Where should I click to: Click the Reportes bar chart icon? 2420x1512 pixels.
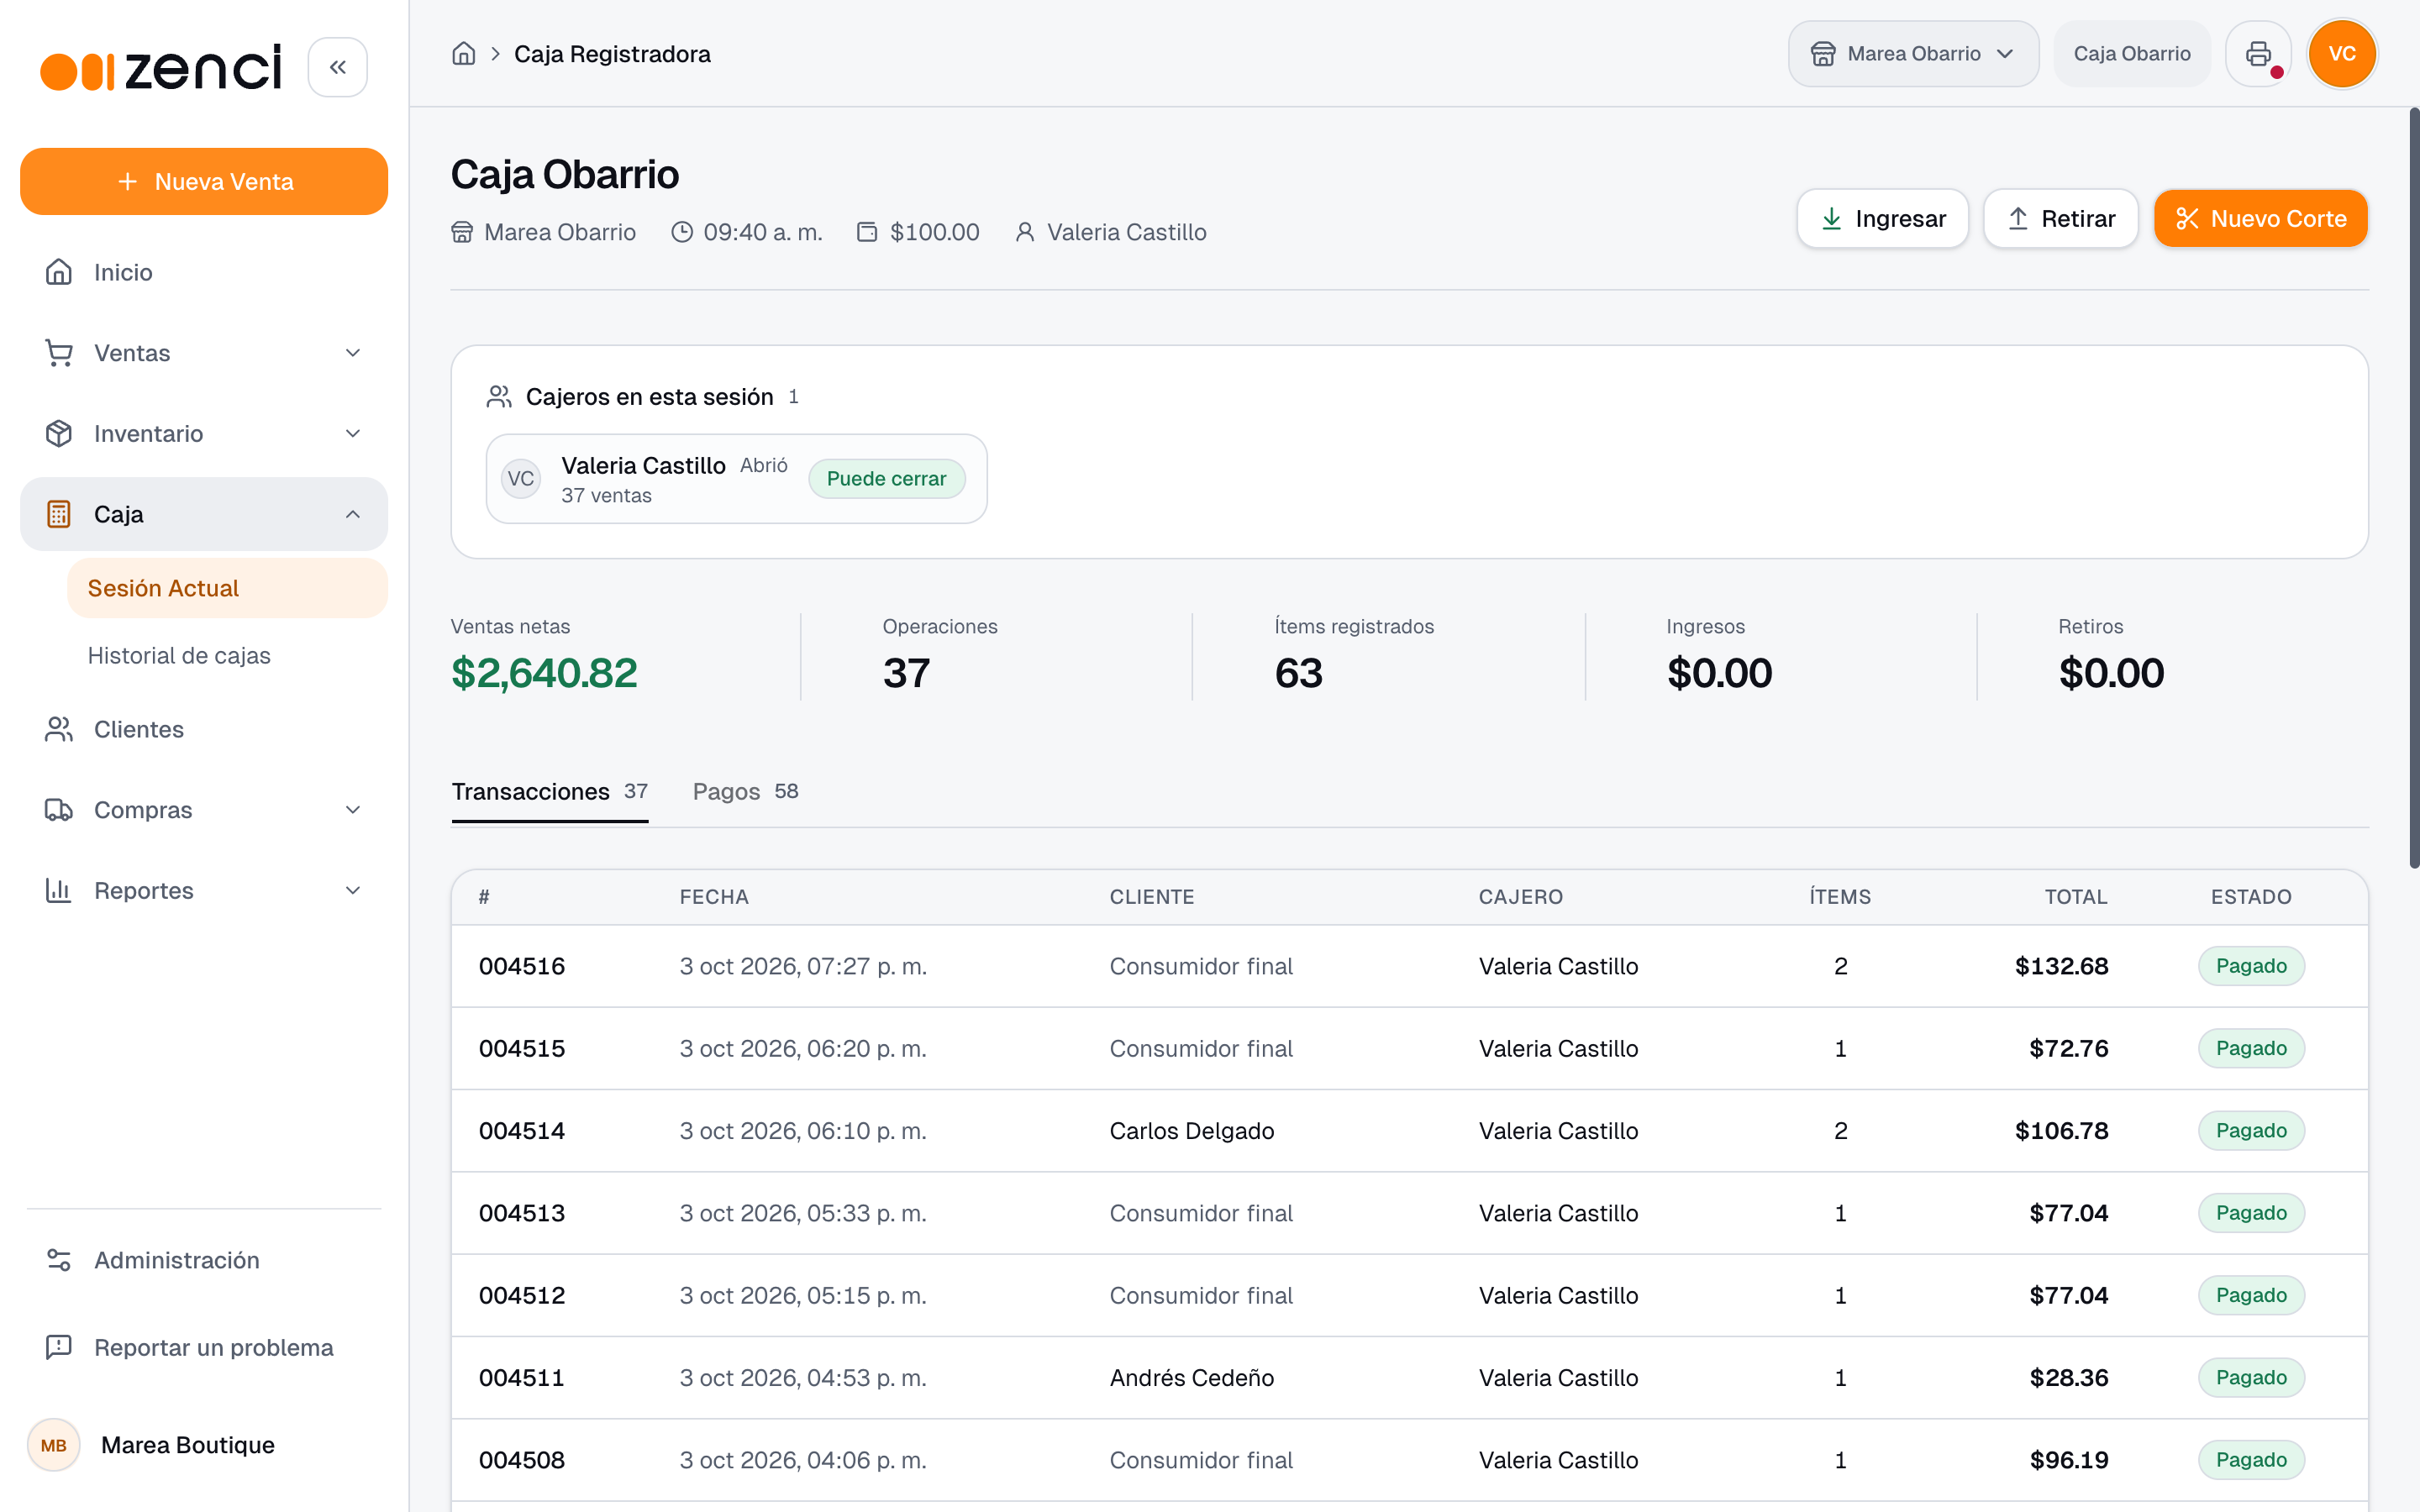(59, 890)
